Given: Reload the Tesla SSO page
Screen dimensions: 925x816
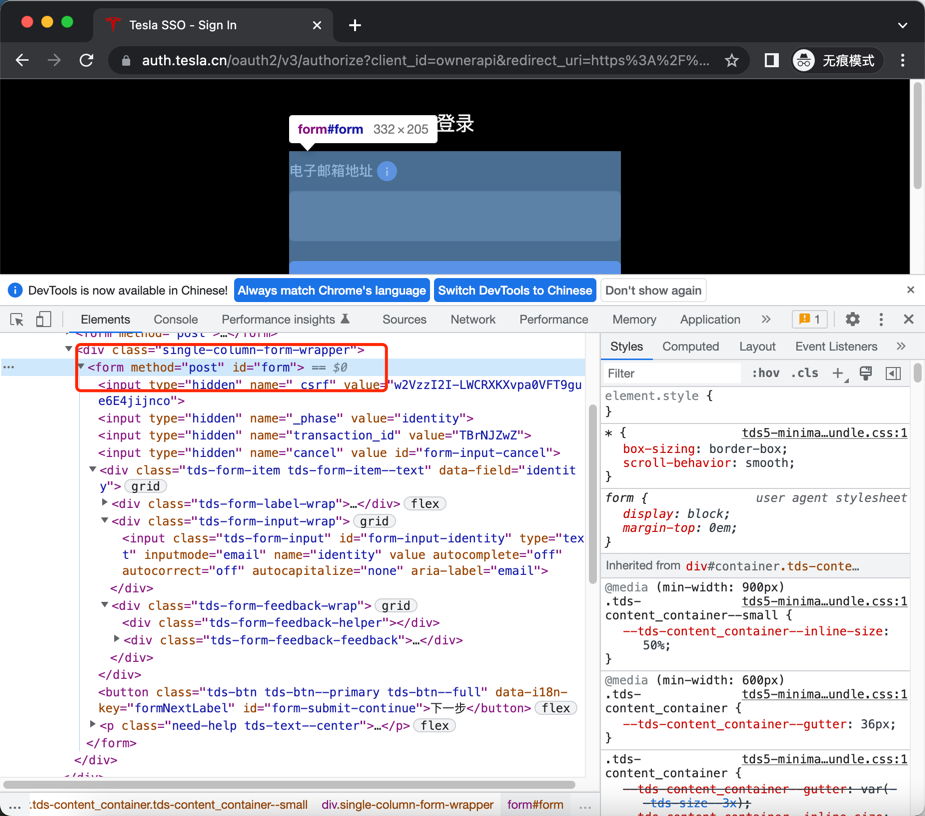Looking at the screenshot, I should (87, 60).
